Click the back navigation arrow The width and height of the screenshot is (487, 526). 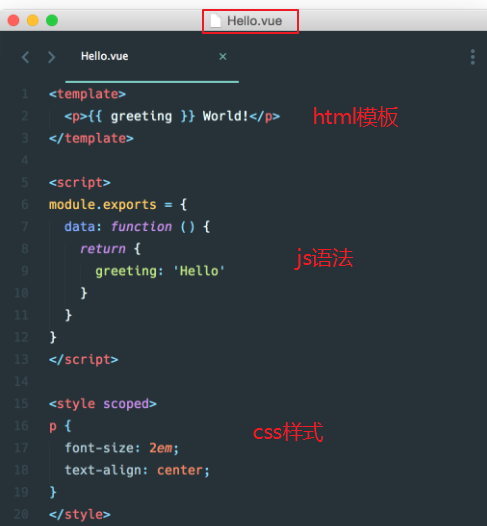coord(25,57)
